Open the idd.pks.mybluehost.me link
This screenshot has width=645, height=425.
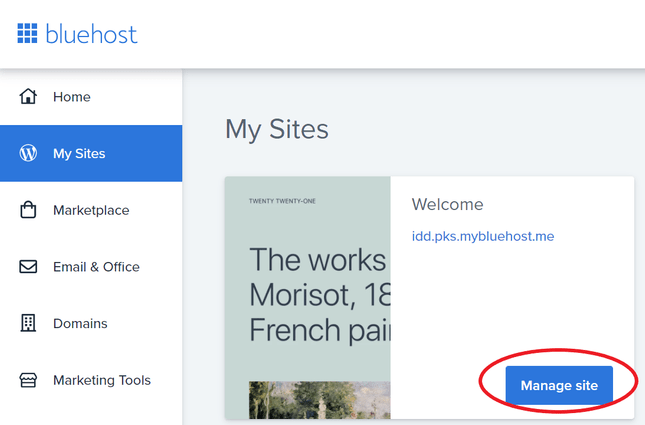click(482, 237)
